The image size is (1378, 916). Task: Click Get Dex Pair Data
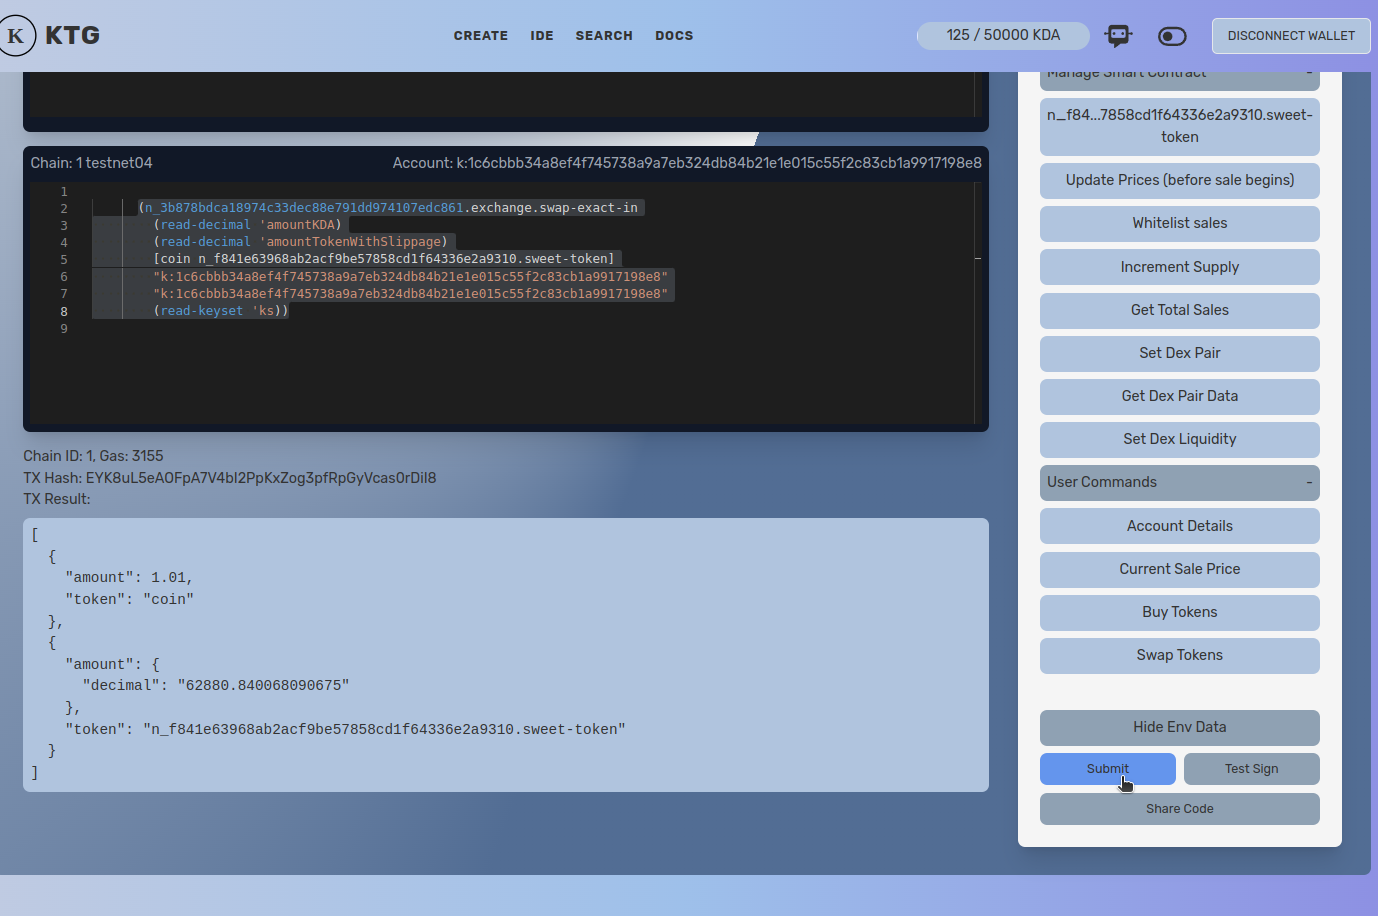(1180, 396)
